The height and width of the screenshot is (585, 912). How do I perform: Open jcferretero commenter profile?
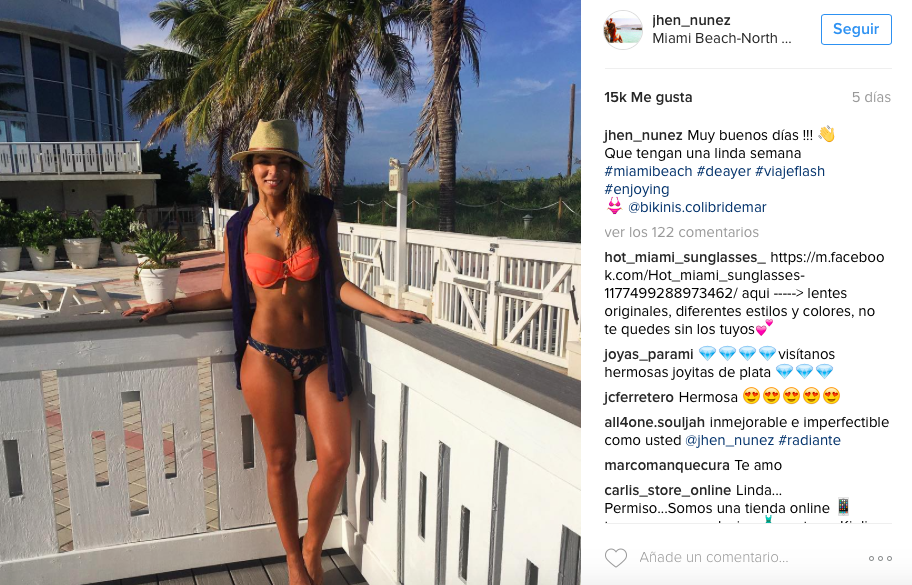tap(639, 397)
